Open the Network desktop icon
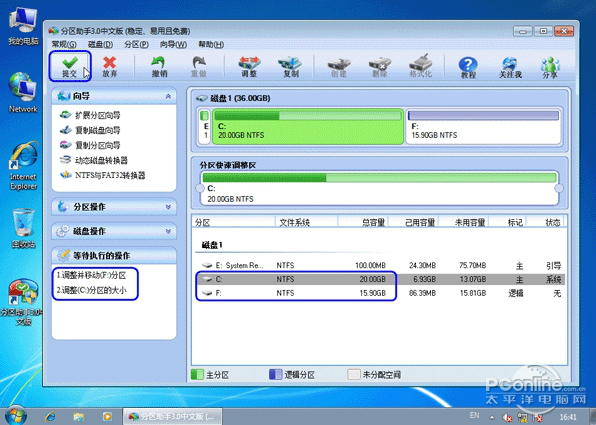 coord(23,92)
